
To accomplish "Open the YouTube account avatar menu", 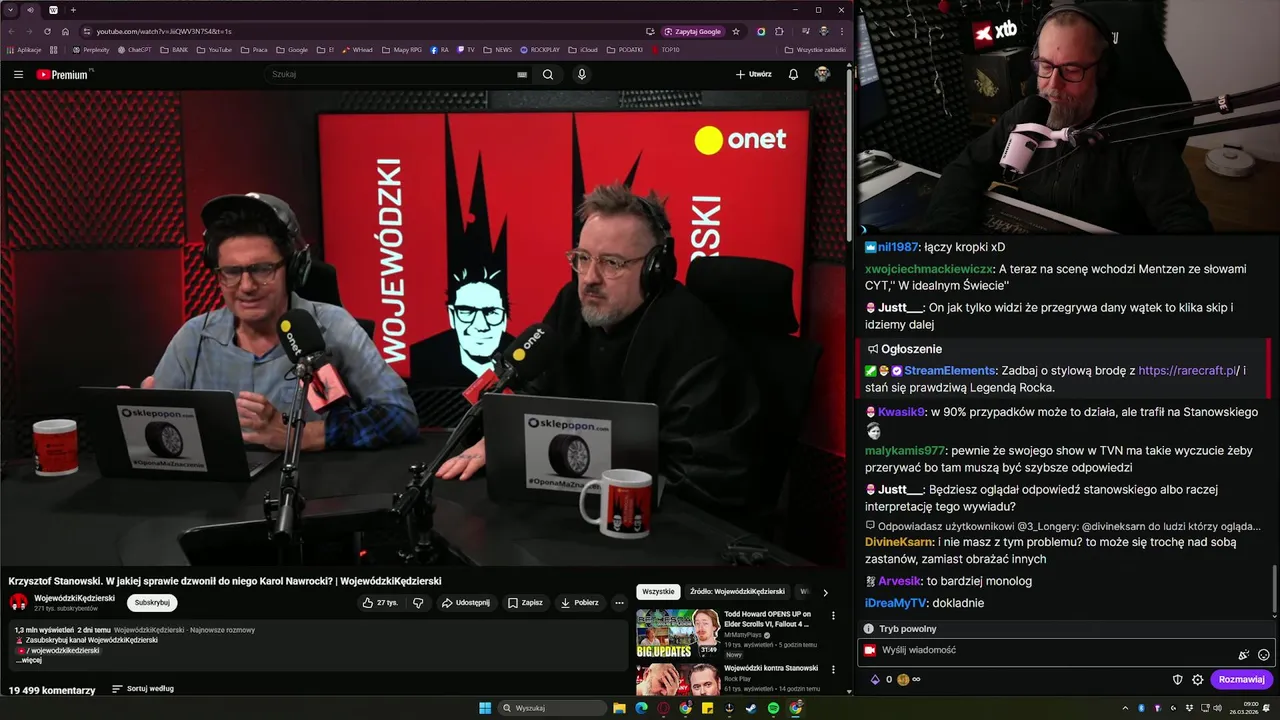I will 822,74.
